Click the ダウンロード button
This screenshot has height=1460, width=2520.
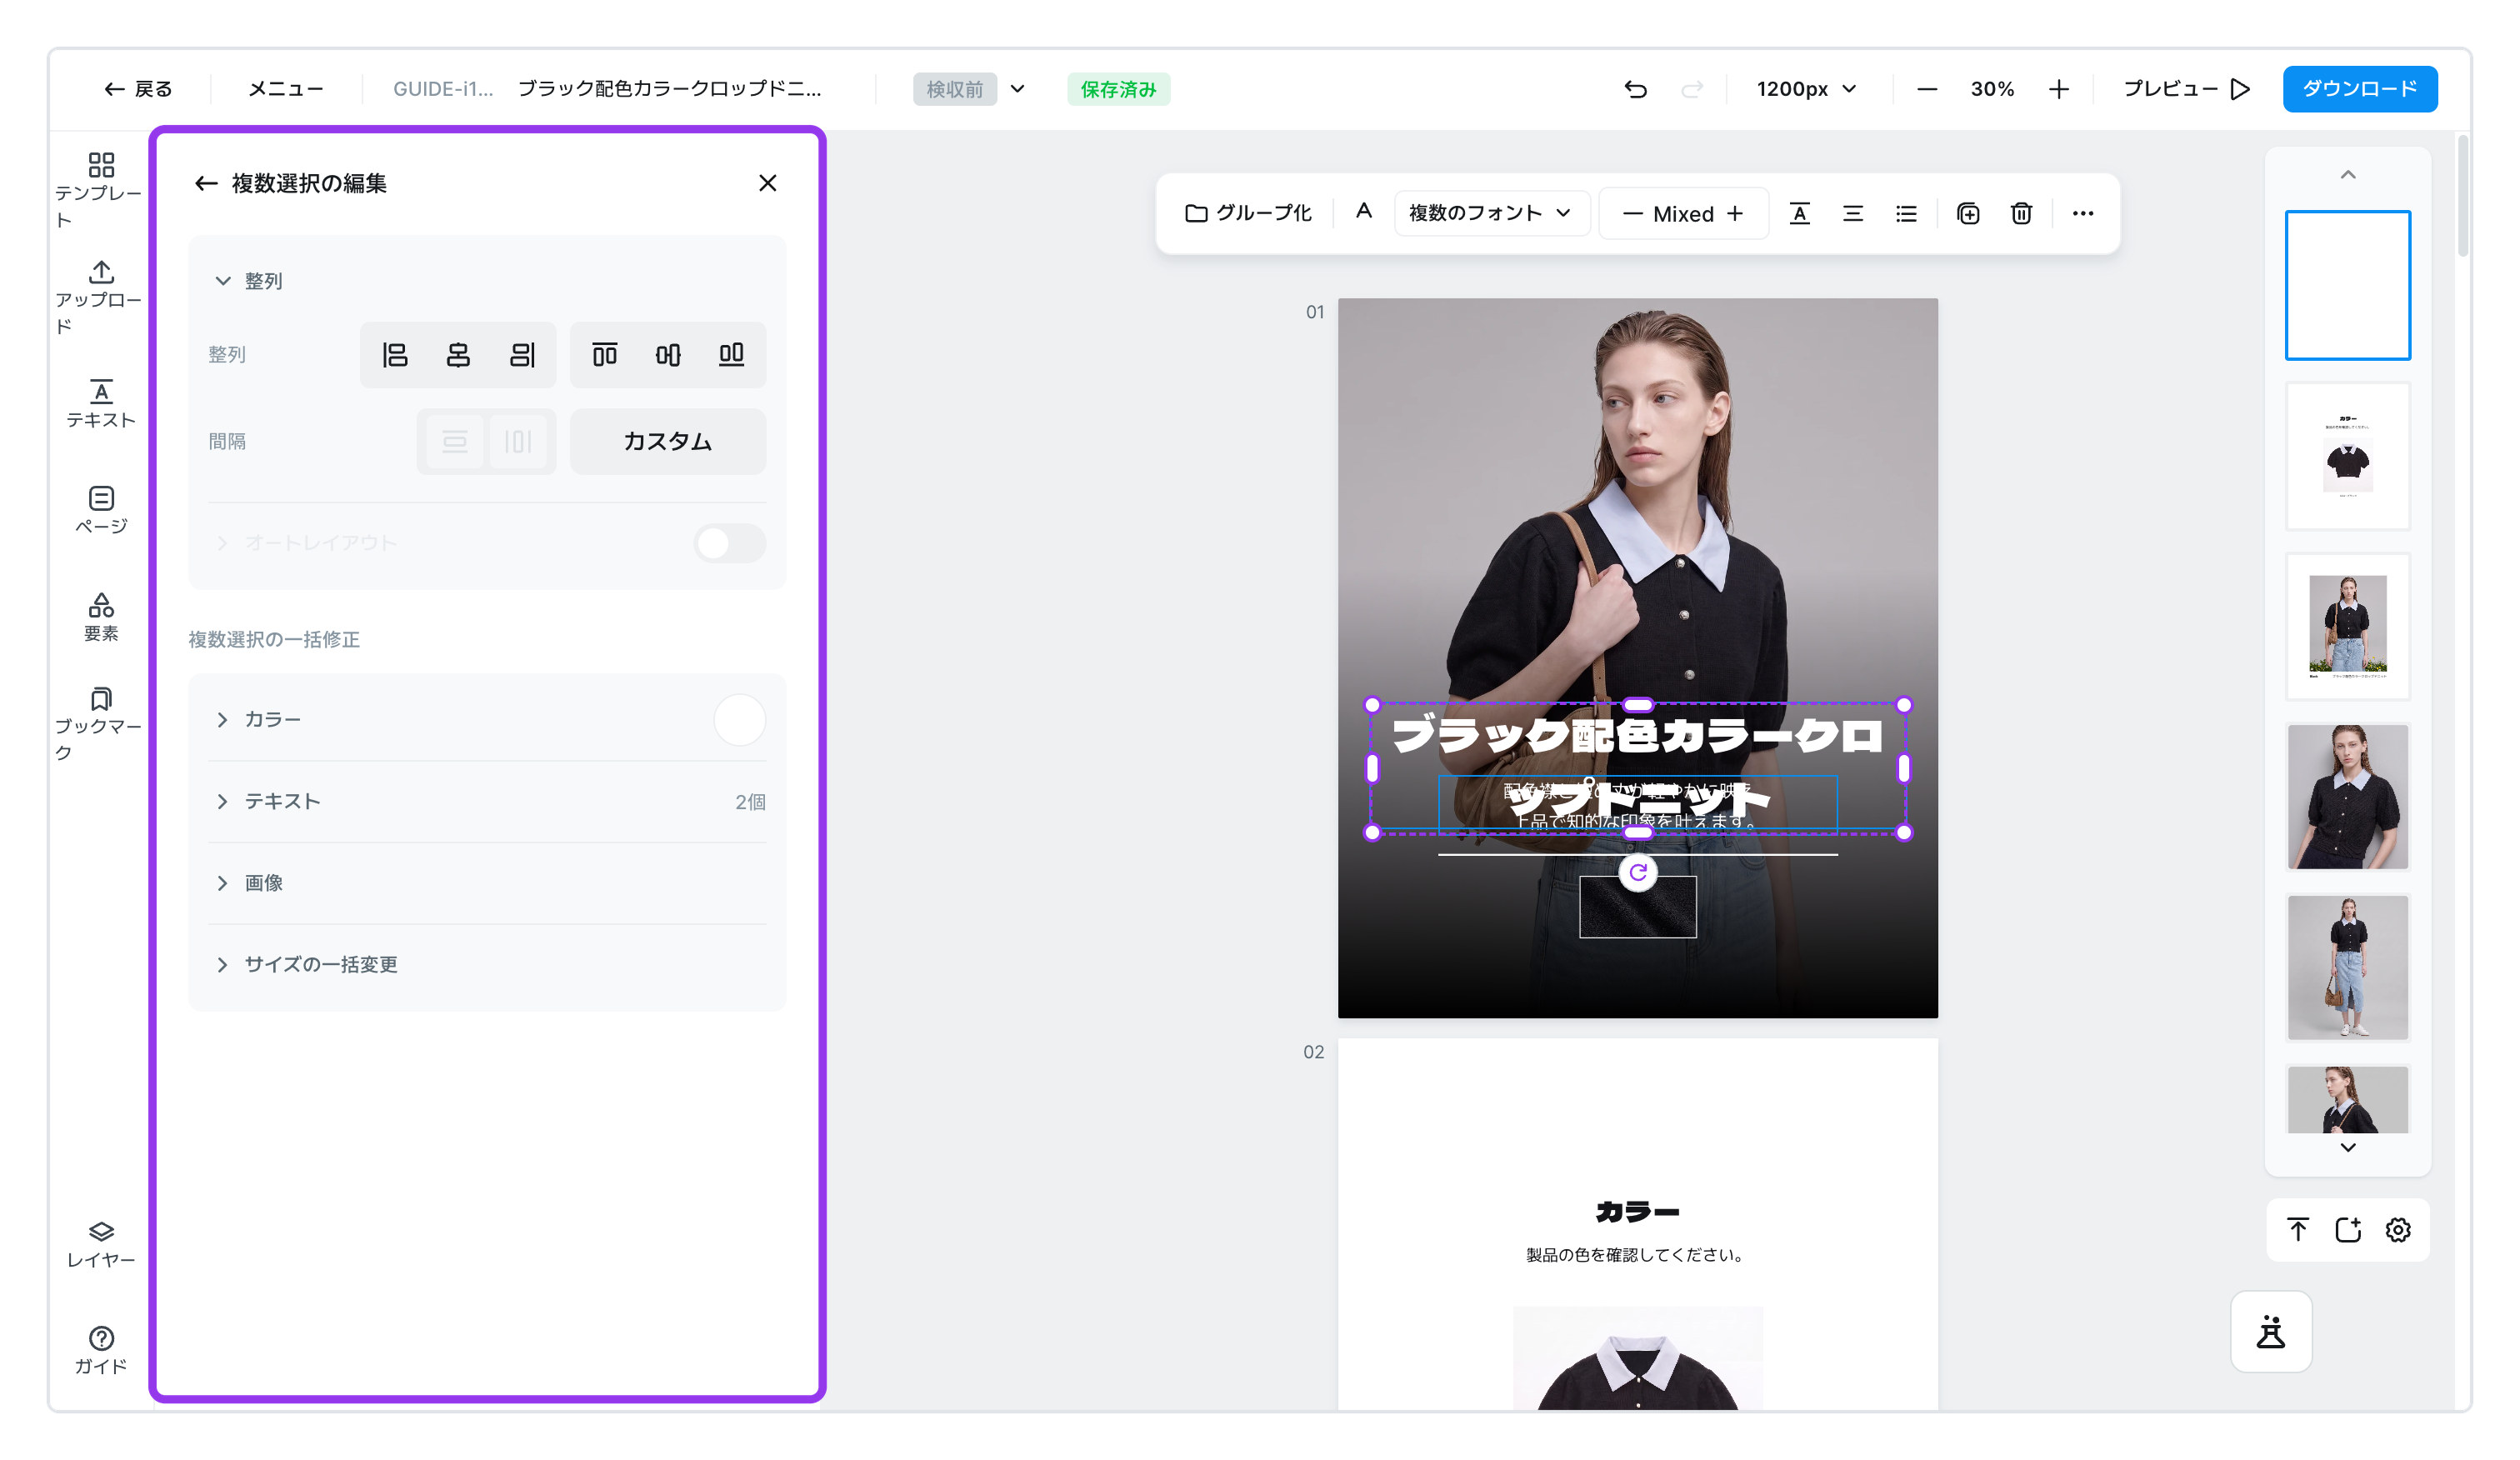(2360, 89)
